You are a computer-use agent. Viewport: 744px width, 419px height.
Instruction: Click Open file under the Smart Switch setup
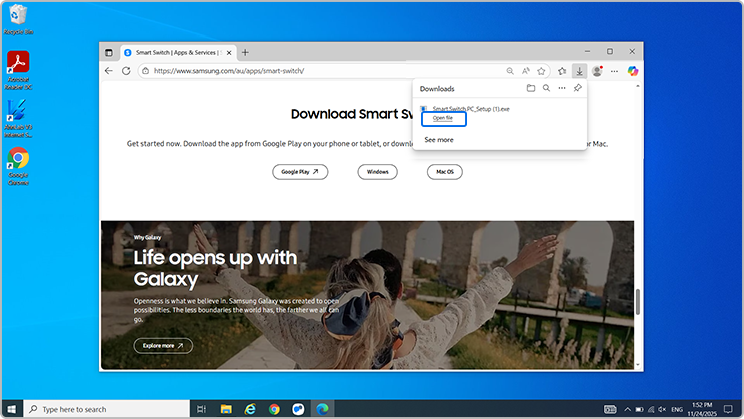tap(442, 118)
